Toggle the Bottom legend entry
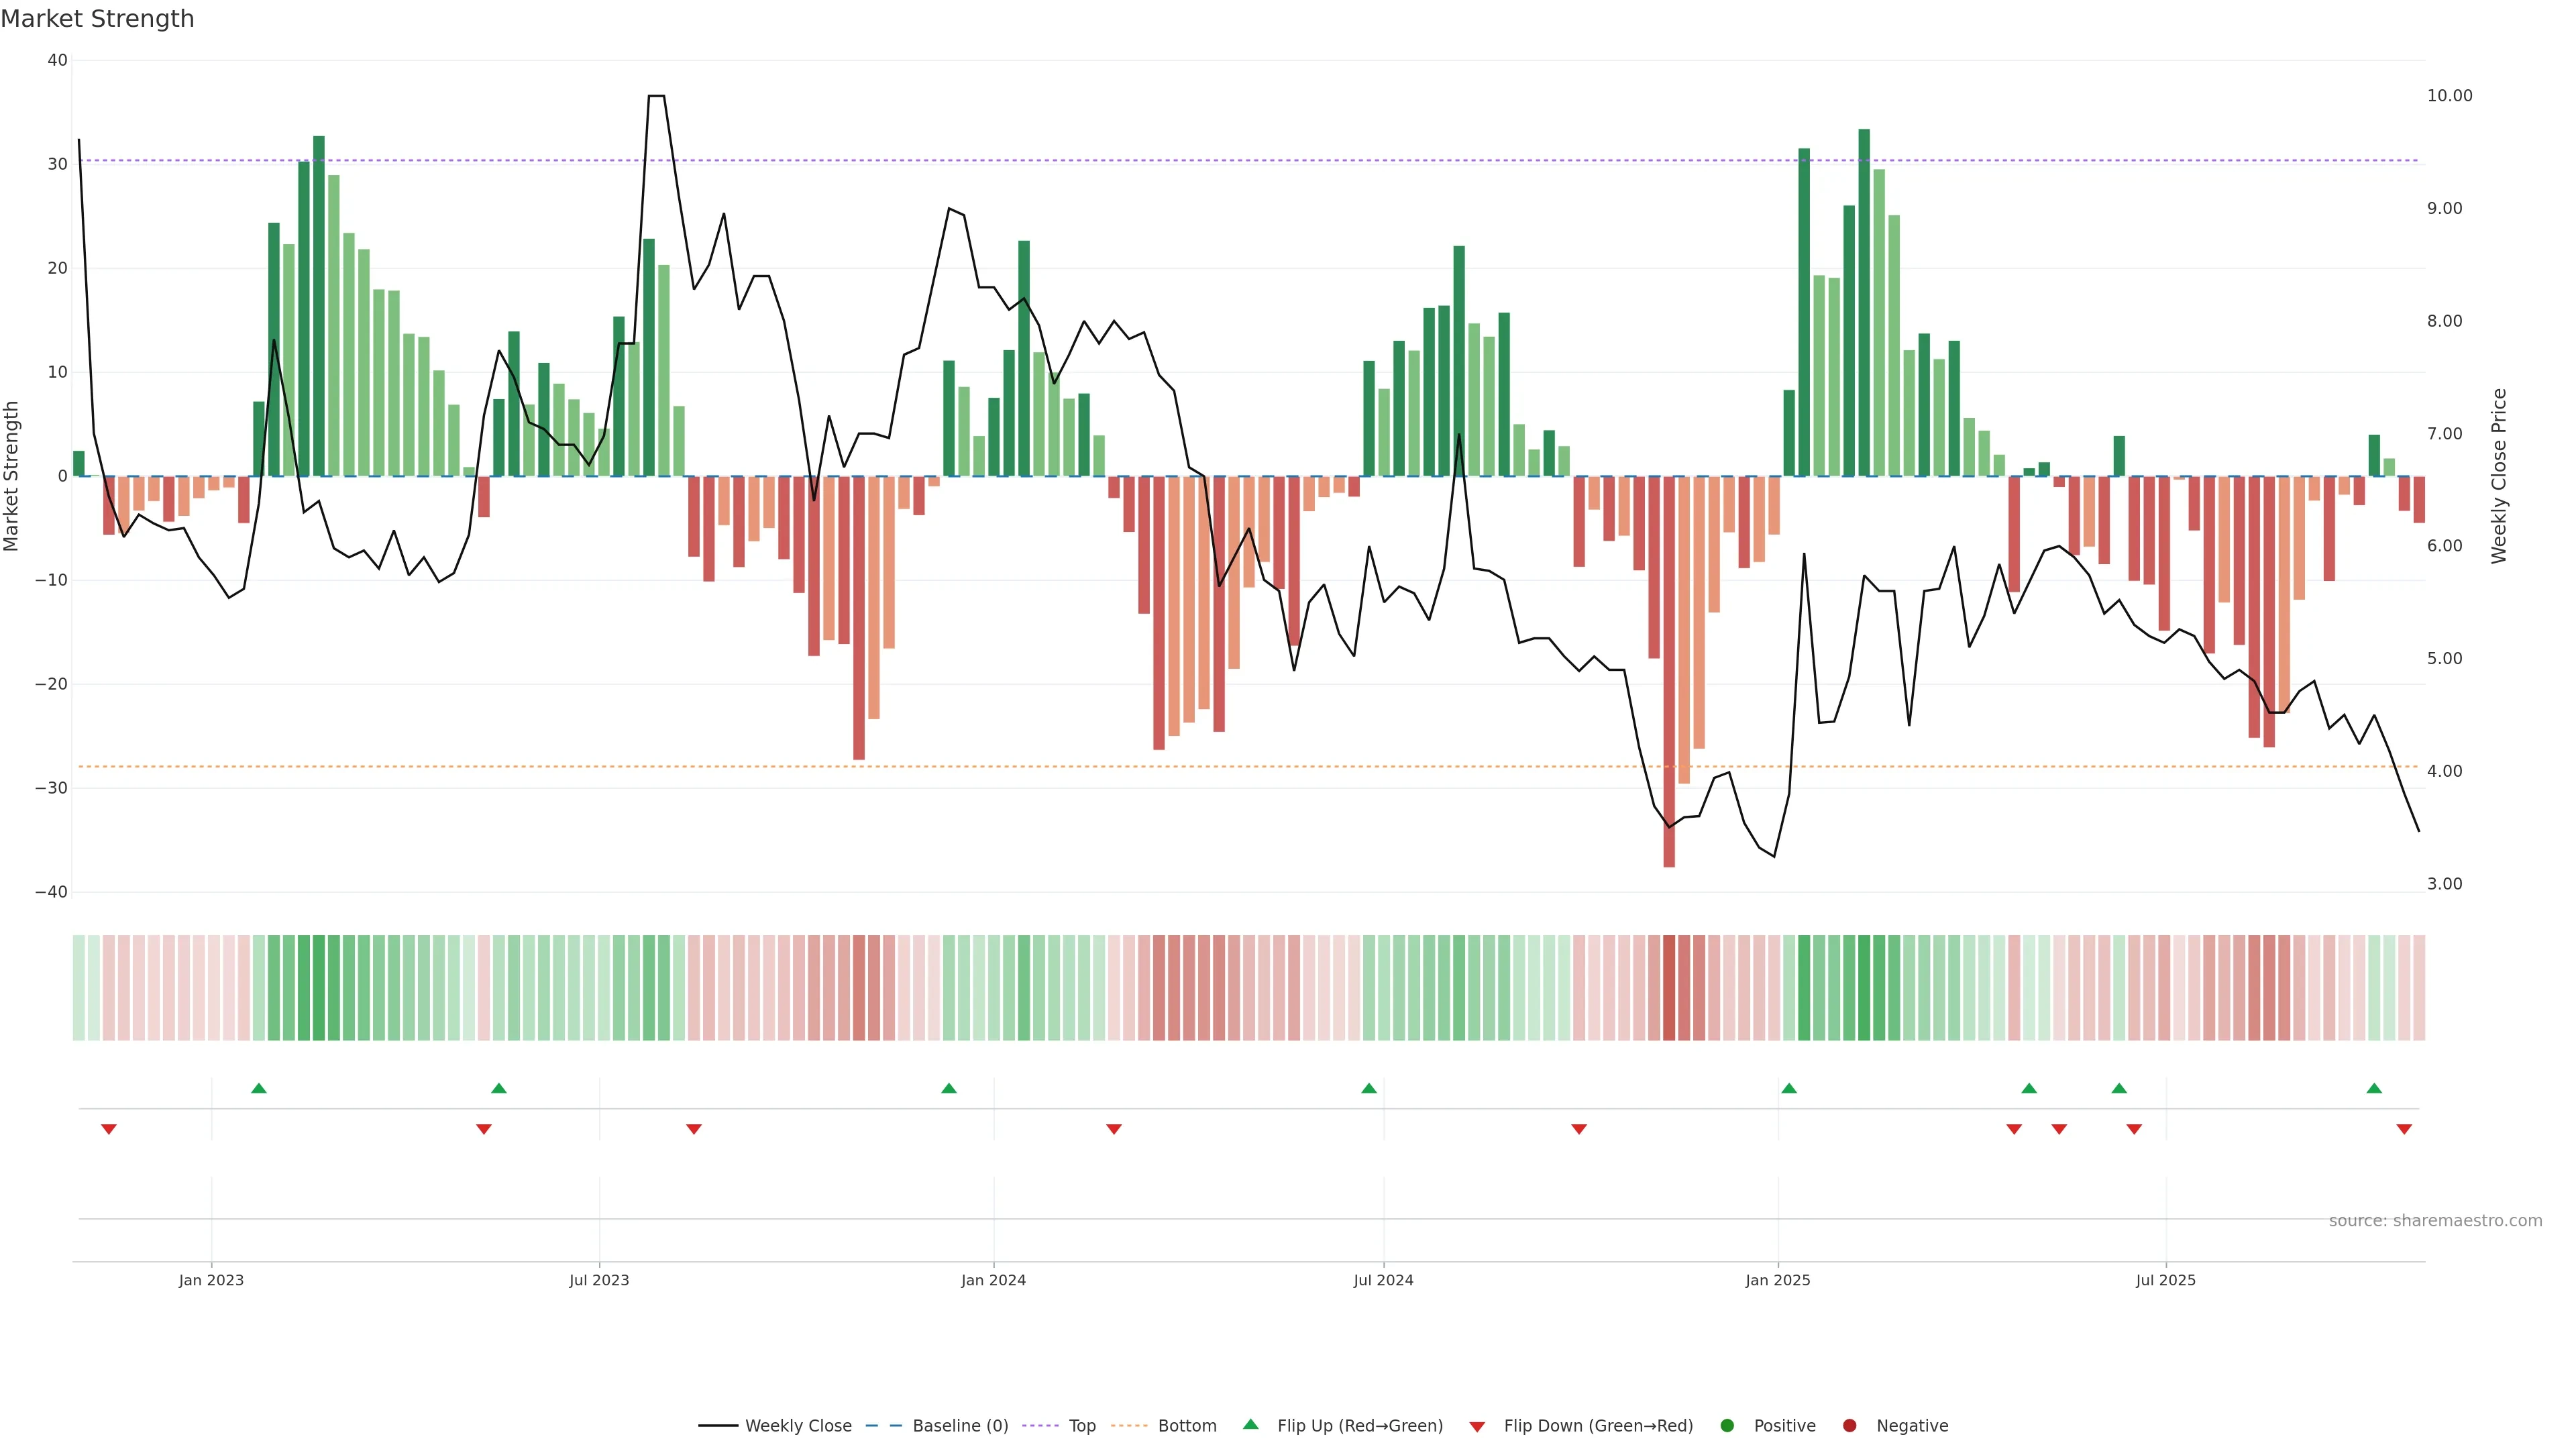 1187,1426
